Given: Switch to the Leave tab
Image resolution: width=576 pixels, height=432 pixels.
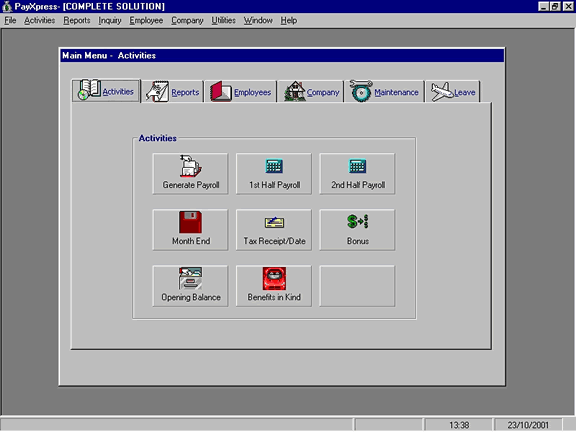Looking at the screenshot, I should (453, 91).
